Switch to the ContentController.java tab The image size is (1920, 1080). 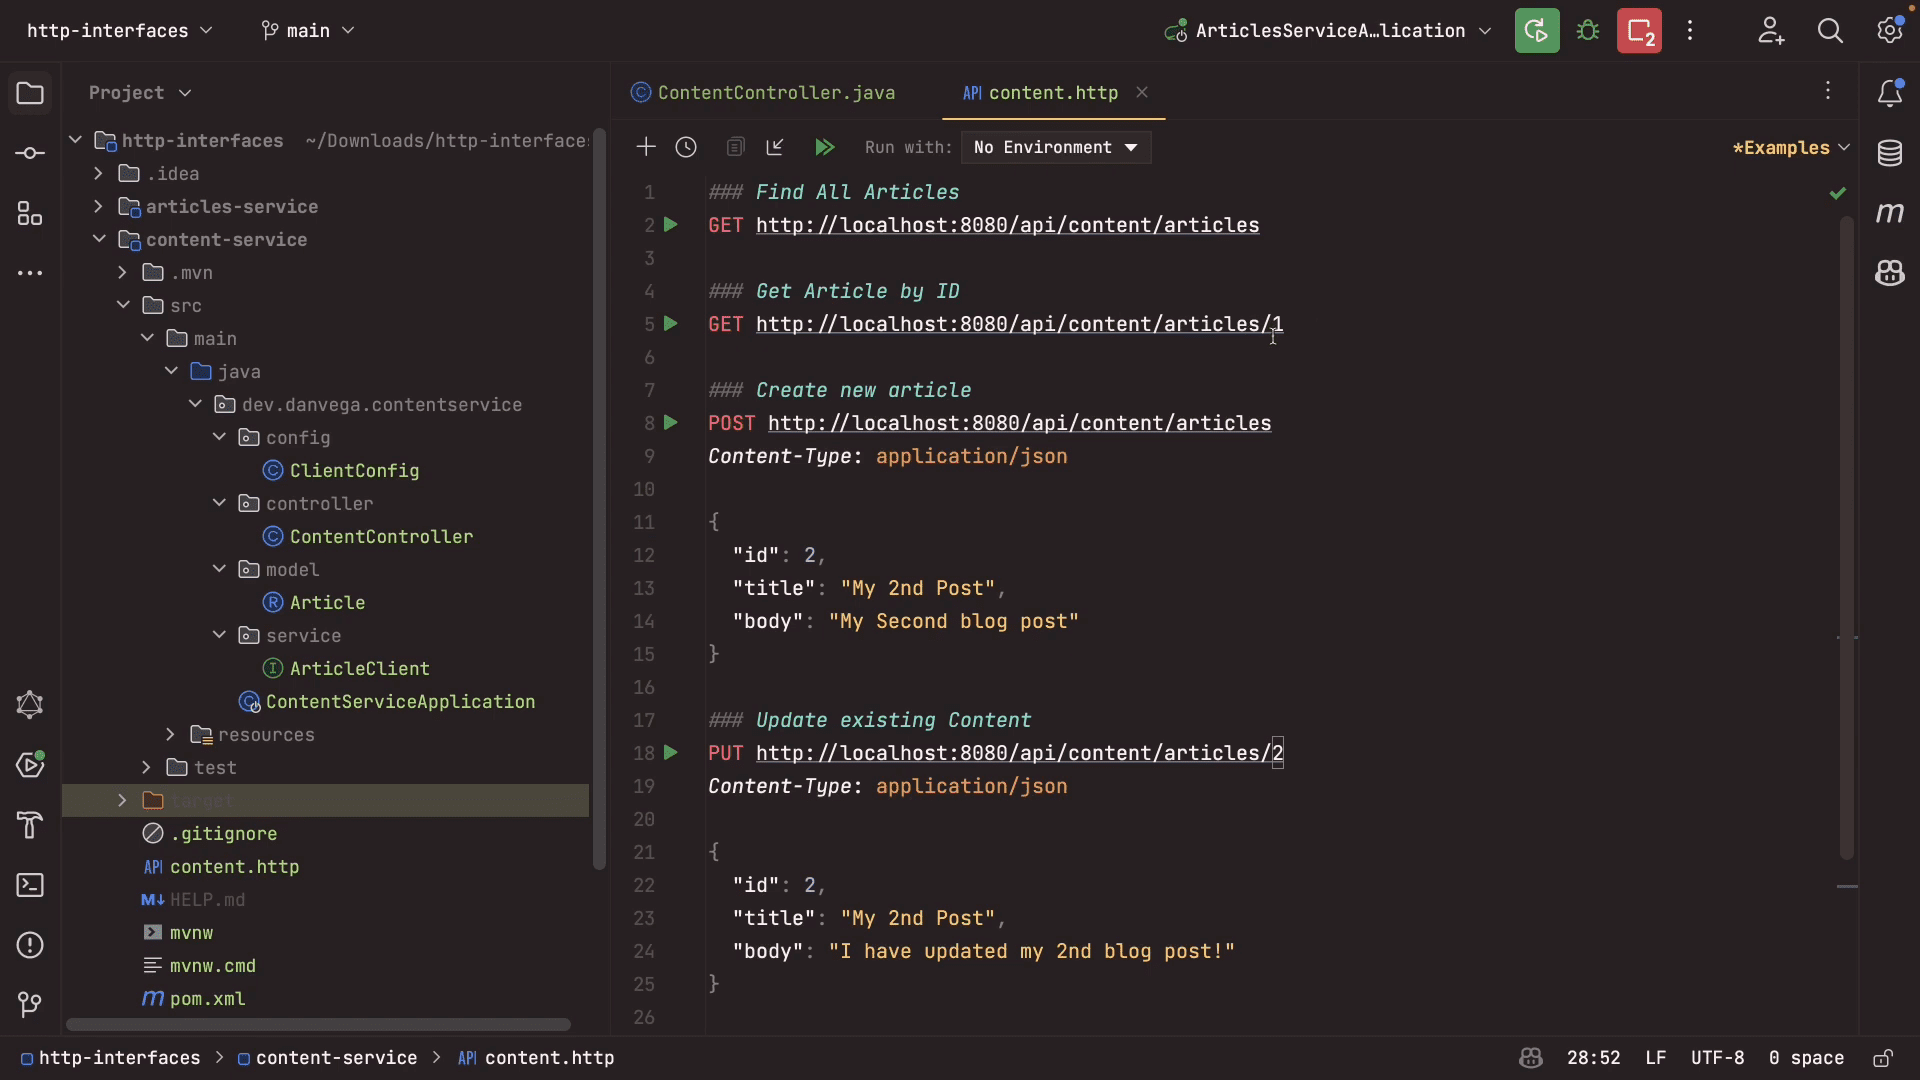point(777,92)
